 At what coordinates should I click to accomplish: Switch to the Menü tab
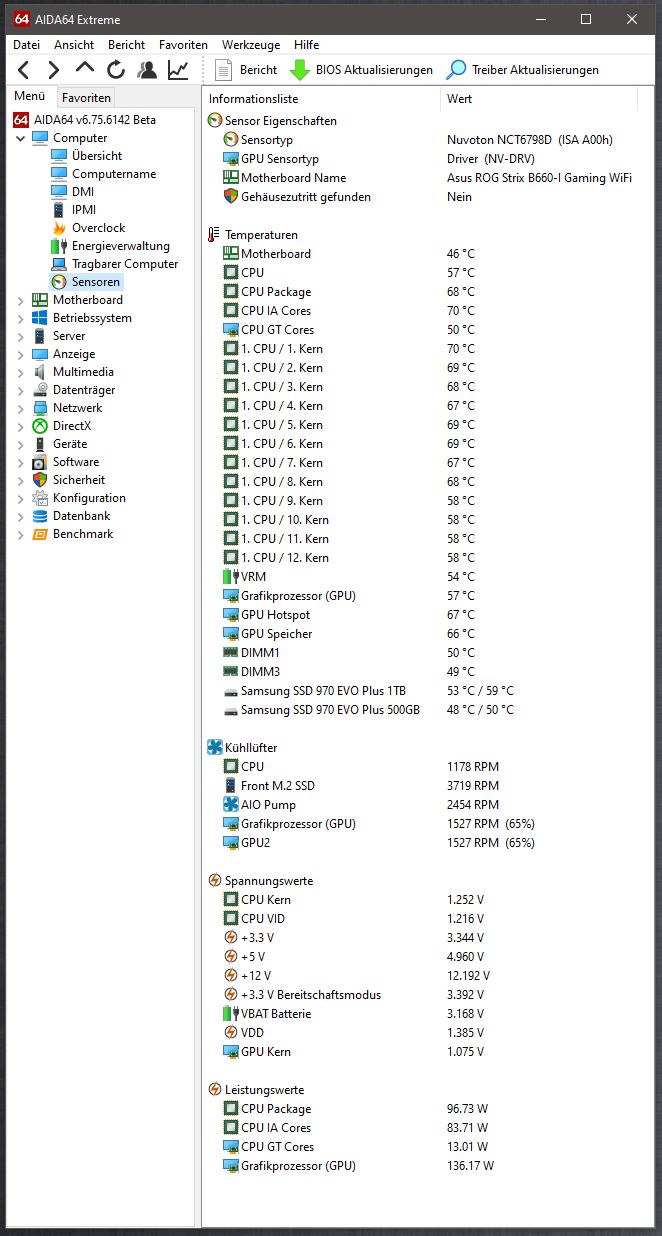click(30, 97)
